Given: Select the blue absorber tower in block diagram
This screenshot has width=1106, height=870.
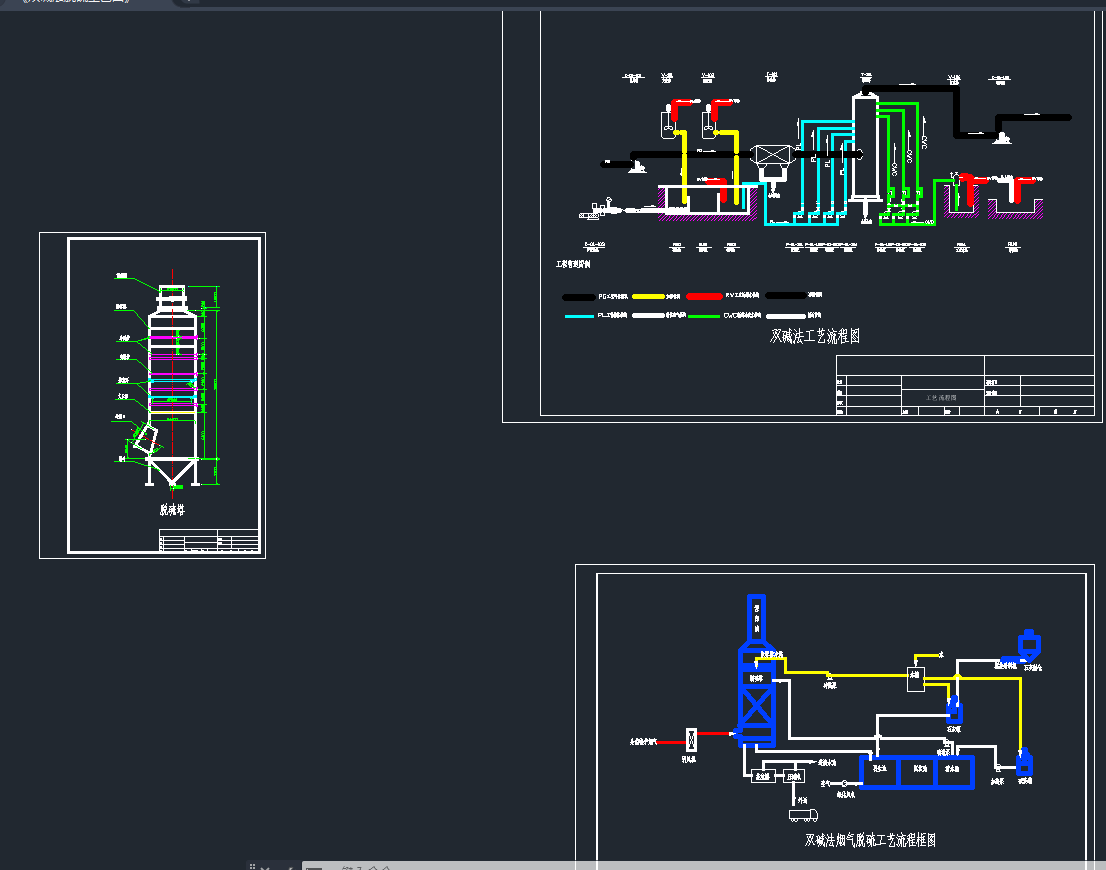Looking at the screenshot, I should (x=756, y=670).
